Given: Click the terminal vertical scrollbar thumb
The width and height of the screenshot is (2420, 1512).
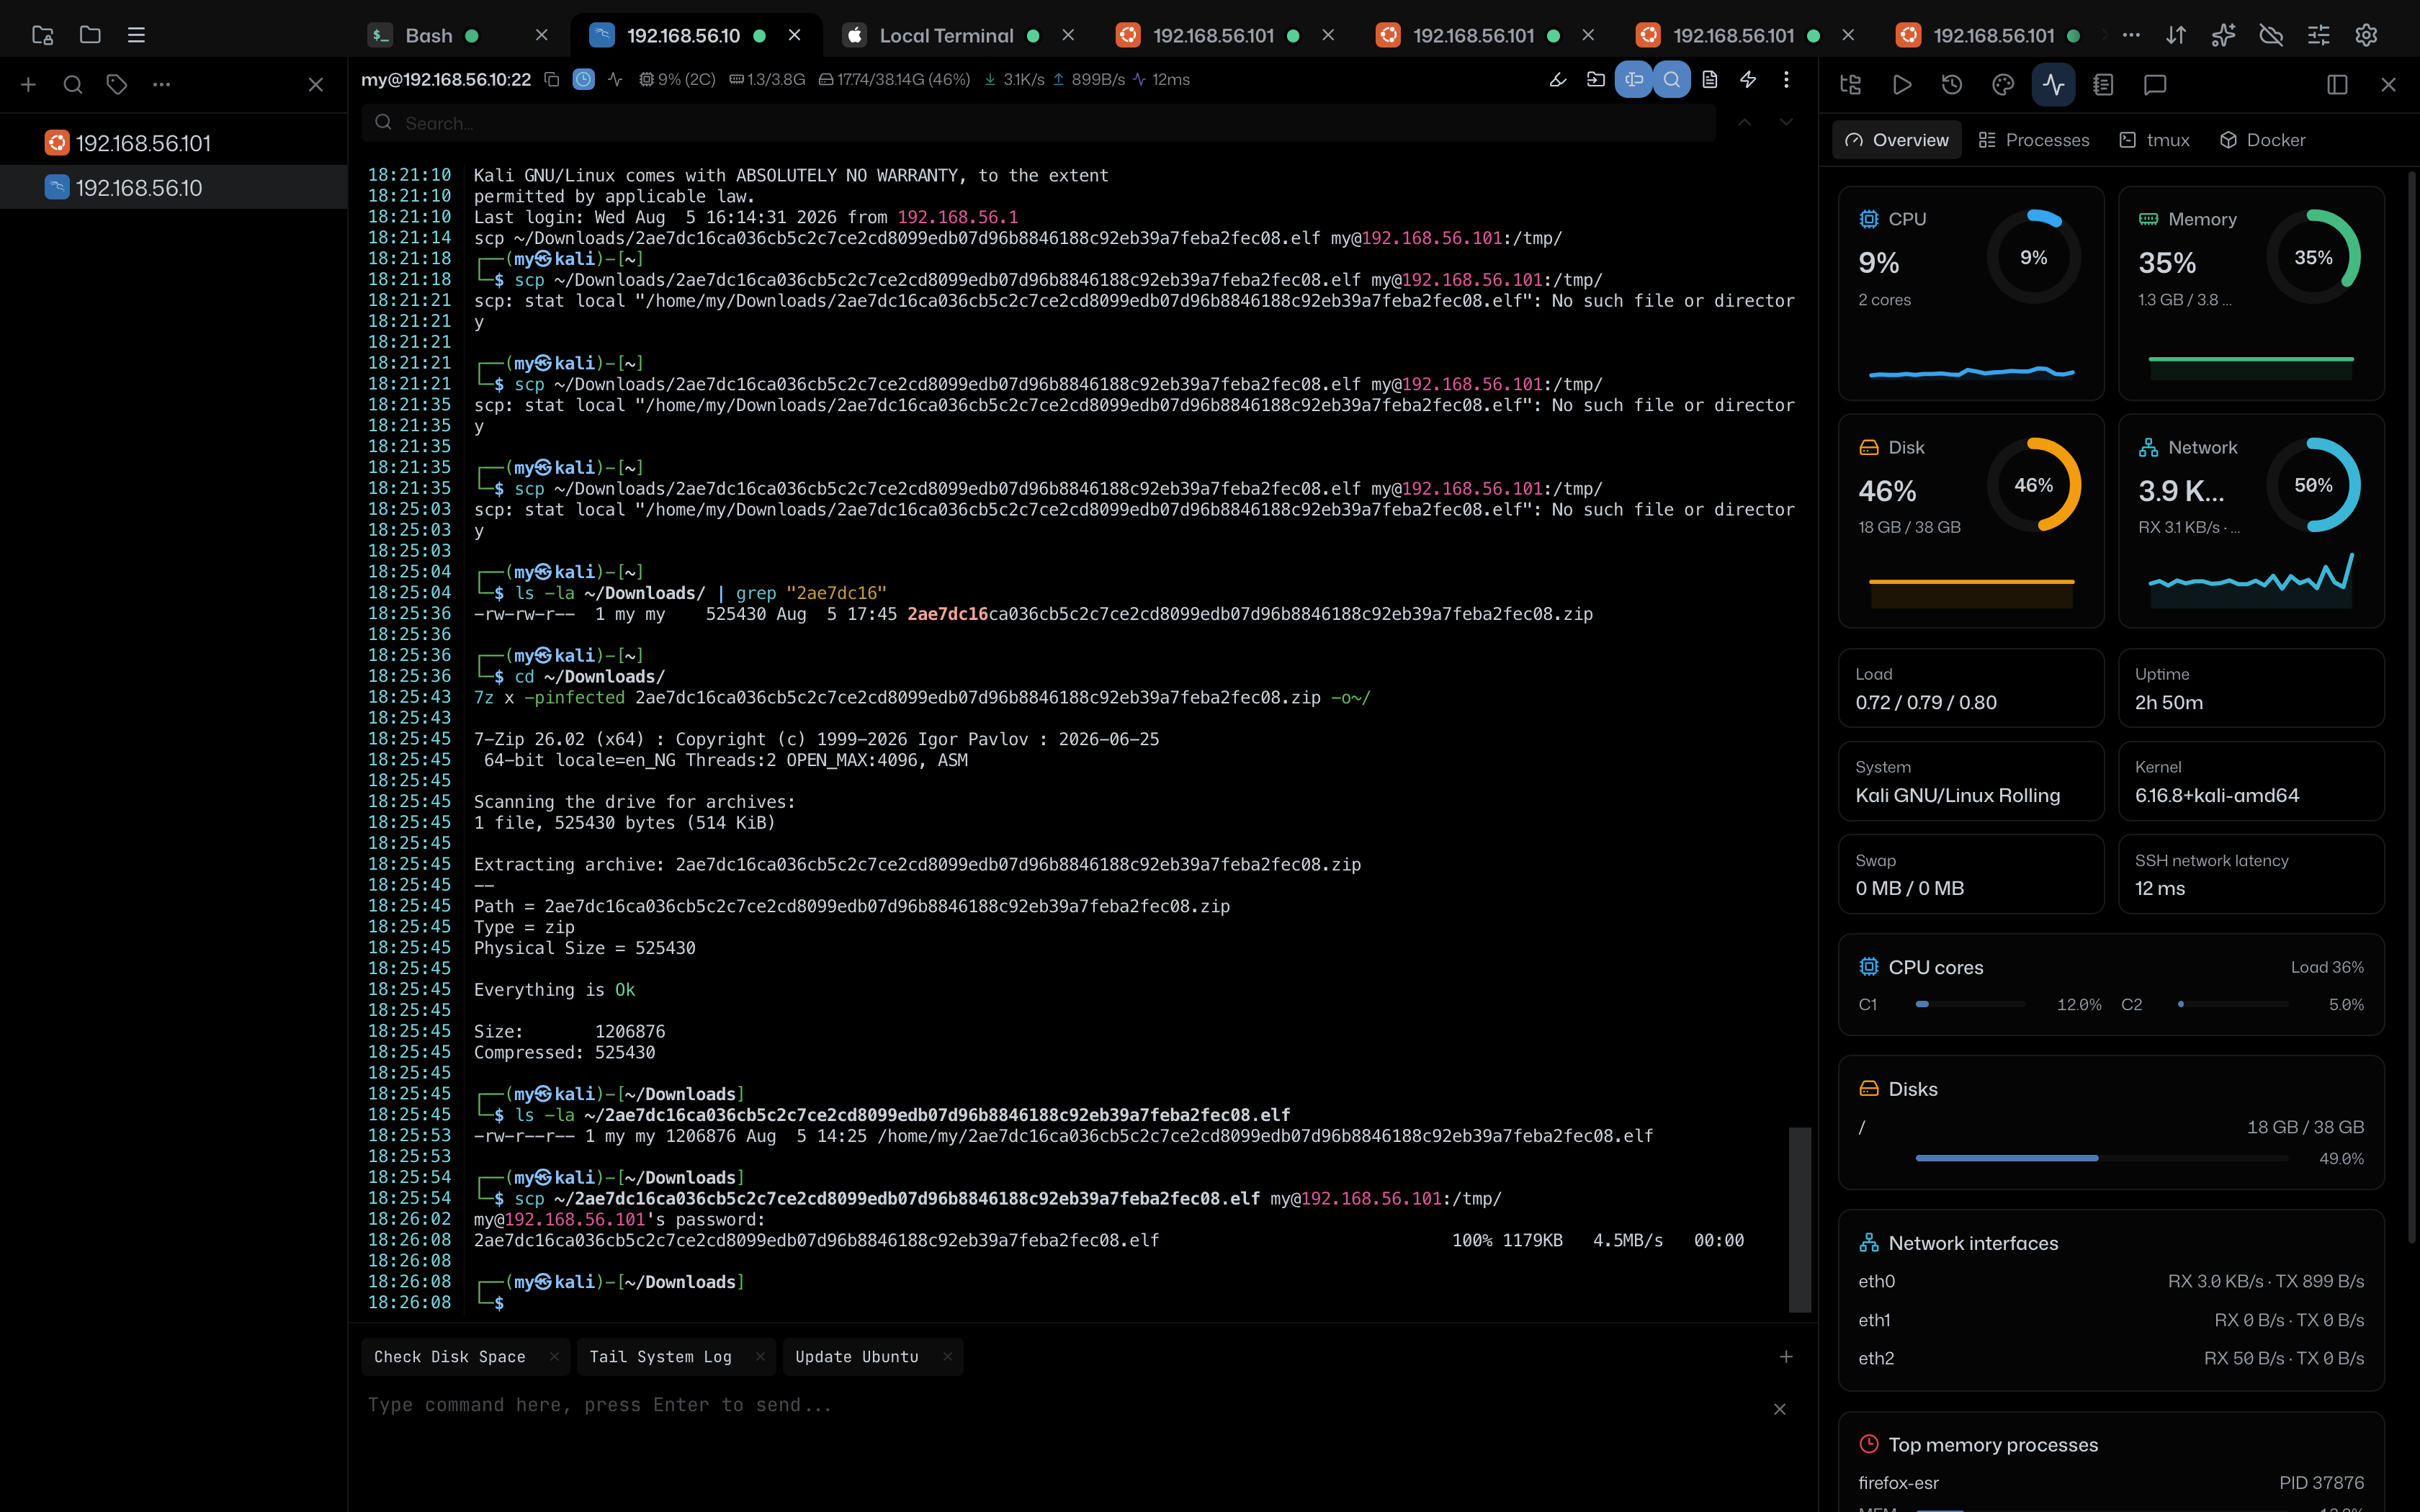Looking at the screenshot, I should point(1800,1219).
